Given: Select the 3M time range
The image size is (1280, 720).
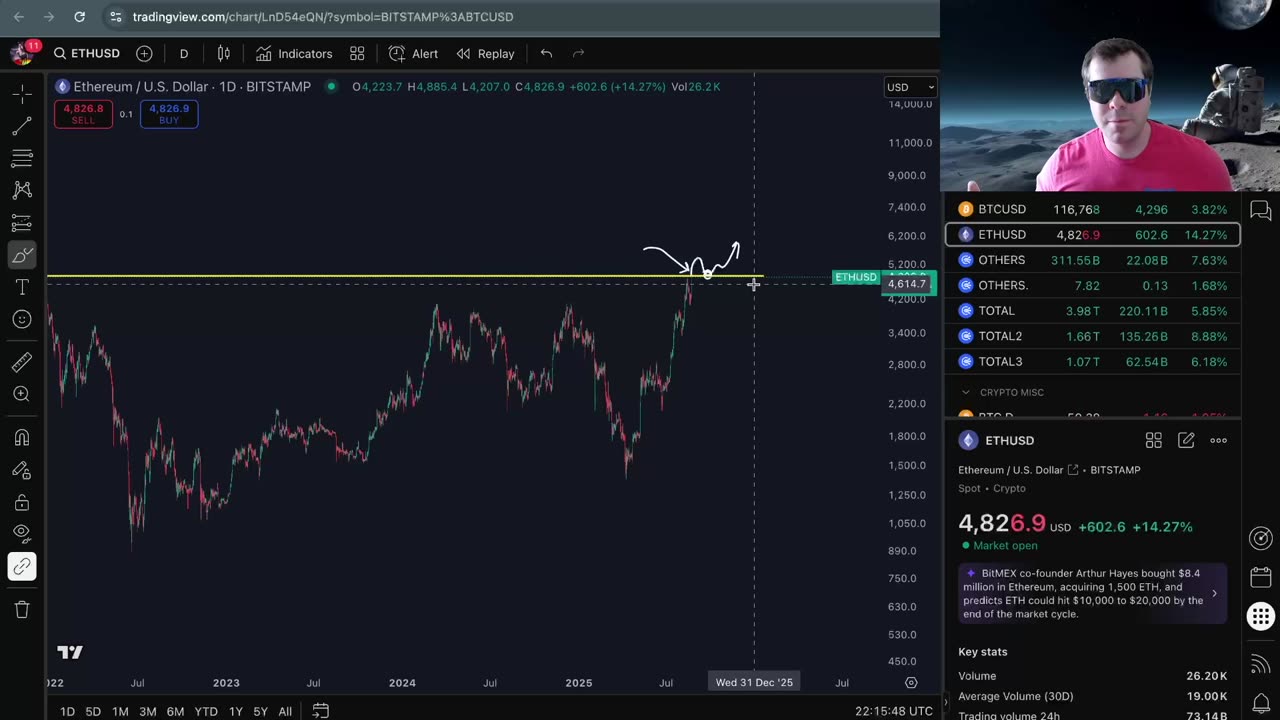Looking at the screenshot, I should 147,711.
